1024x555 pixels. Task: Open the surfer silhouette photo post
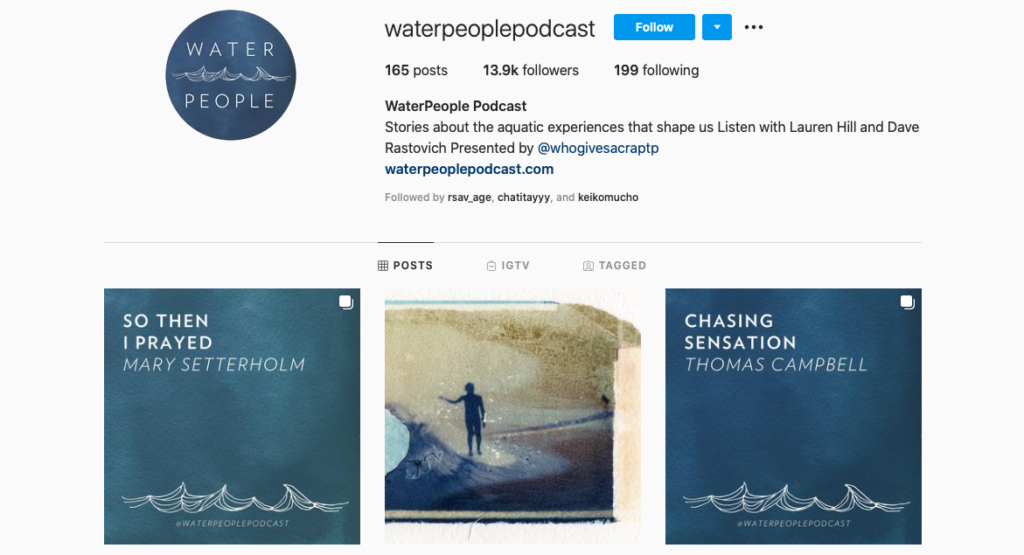tap(513, 417)
